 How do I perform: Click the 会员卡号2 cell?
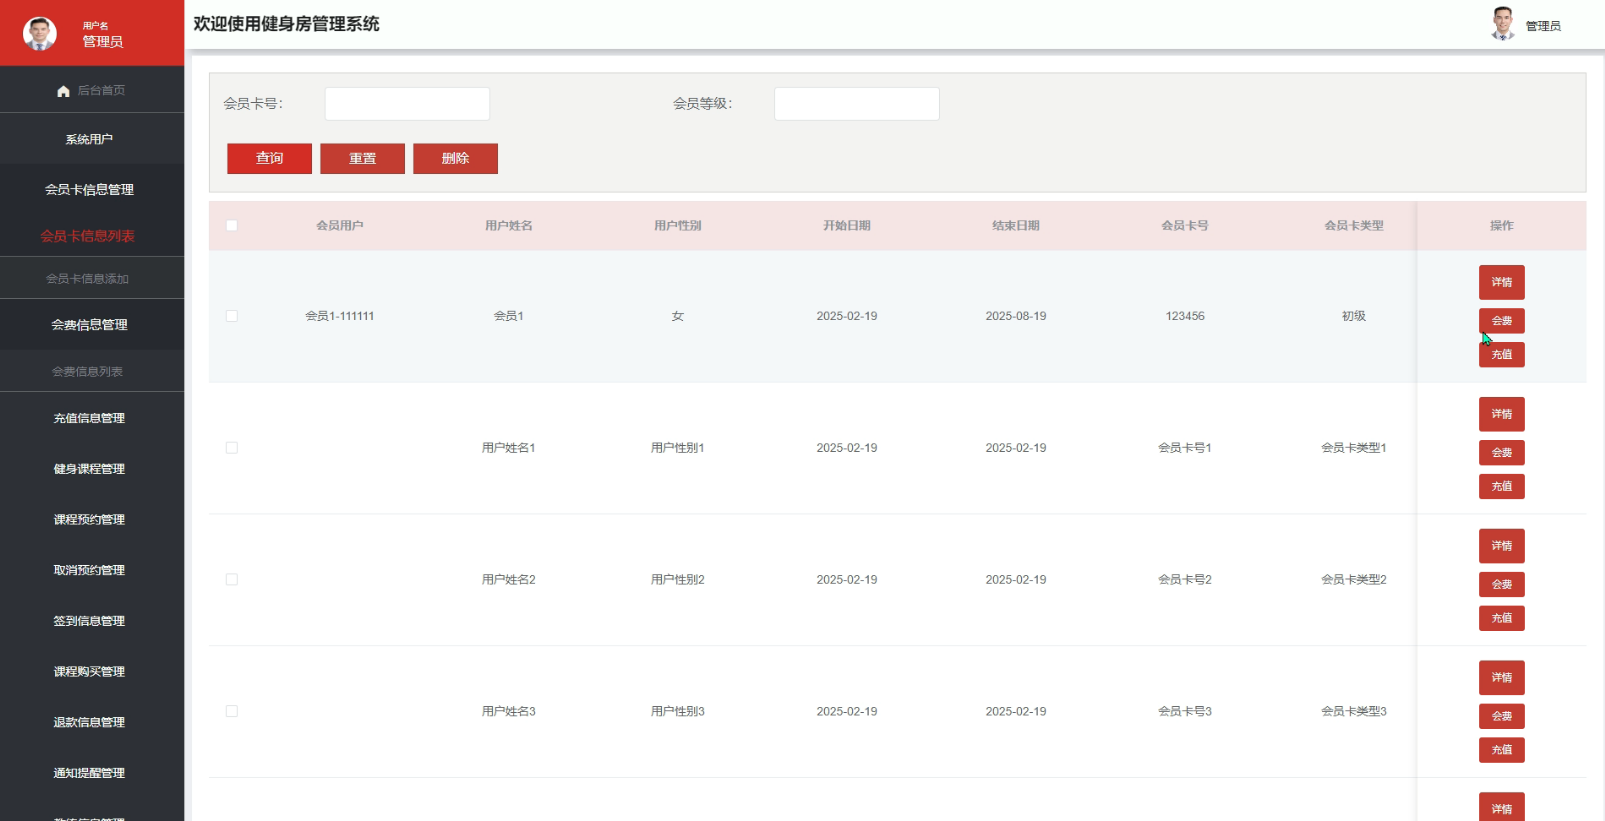pos(1185,580)
